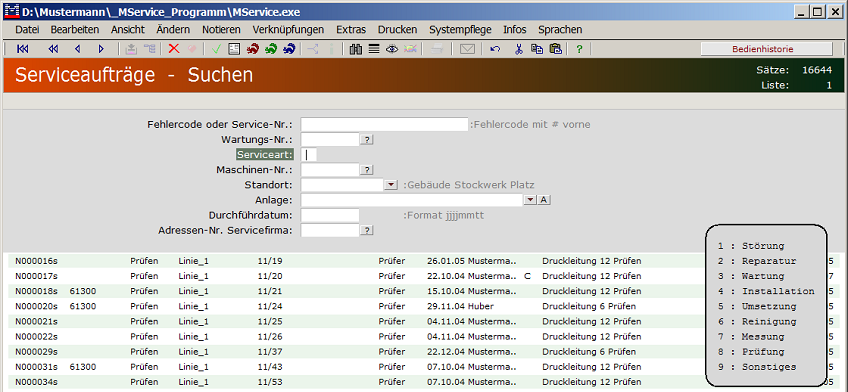Click the green checkmark confirm icon
Viewport: 848px width, 392px height.
(x=216, y=49)
